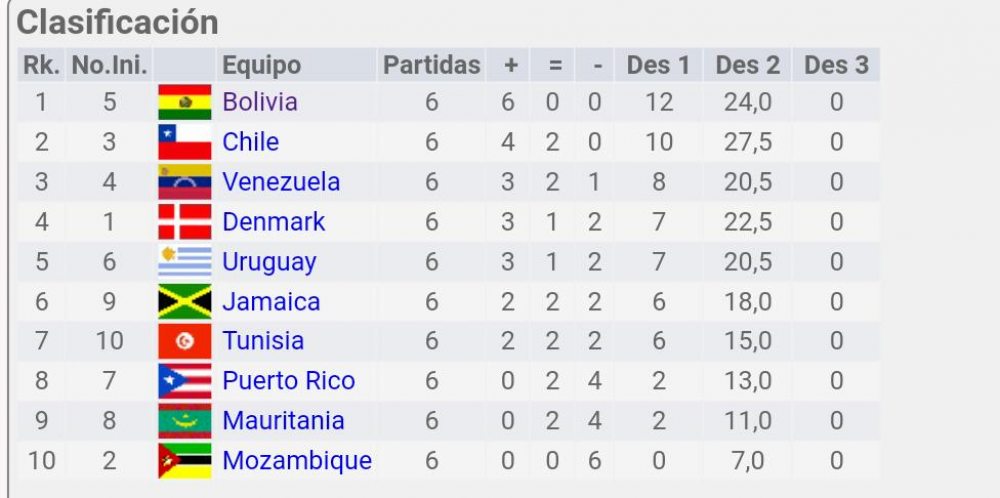
Task: Click the Chile flag icon
Action: [185, 142]
